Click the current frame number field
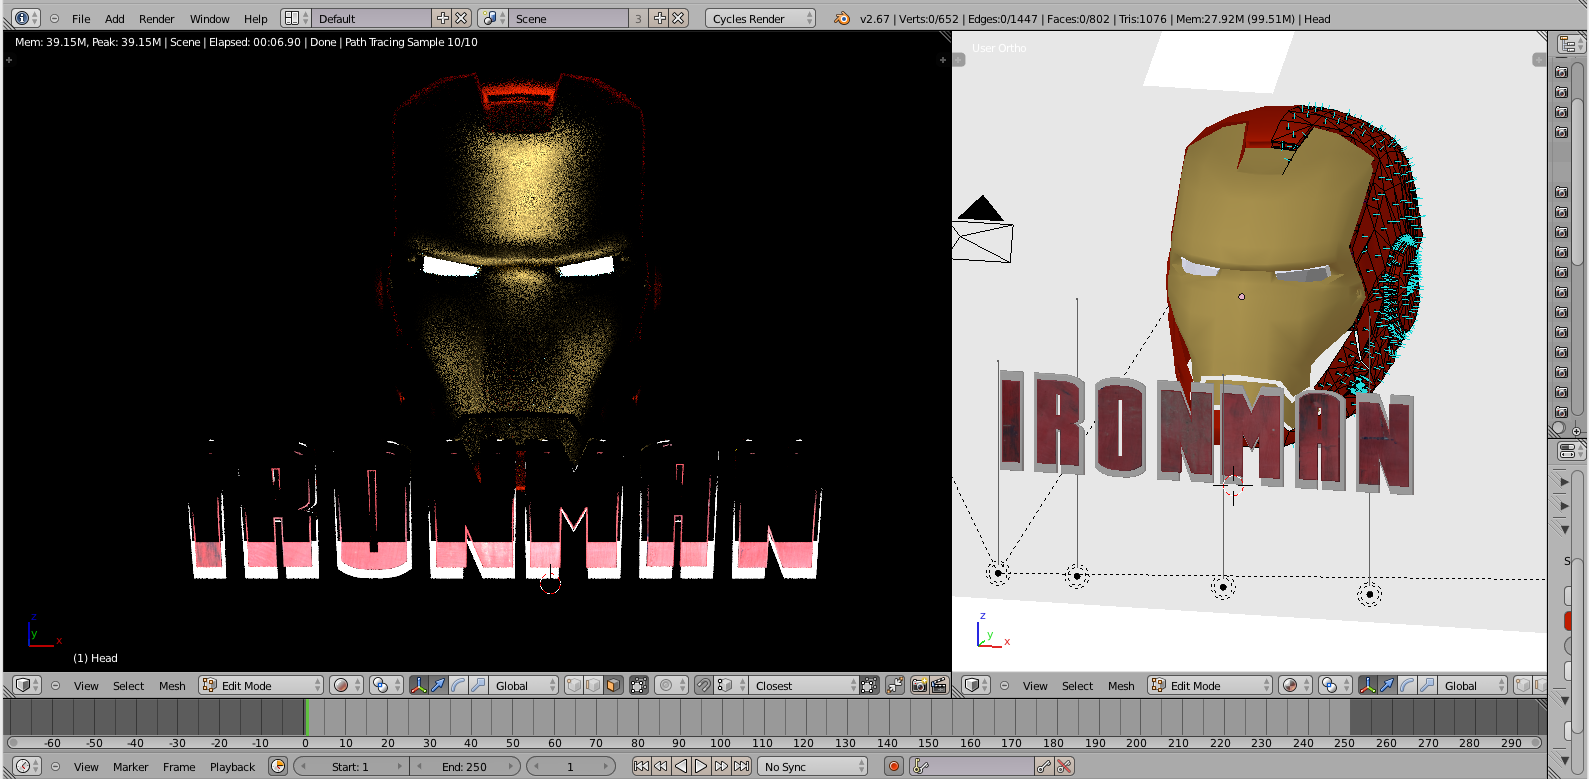Viewport: 1589px width, 779px height. click(571, 767)
